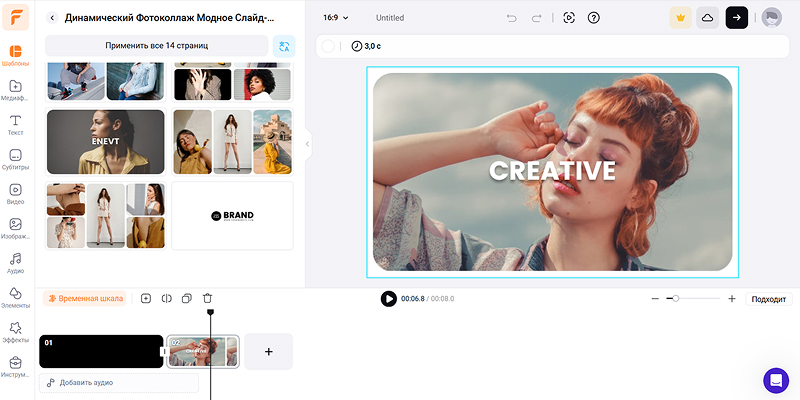This screenshot has width=800, height=400.
Task: Click the translate template icon
Action: tap(284, 46)
